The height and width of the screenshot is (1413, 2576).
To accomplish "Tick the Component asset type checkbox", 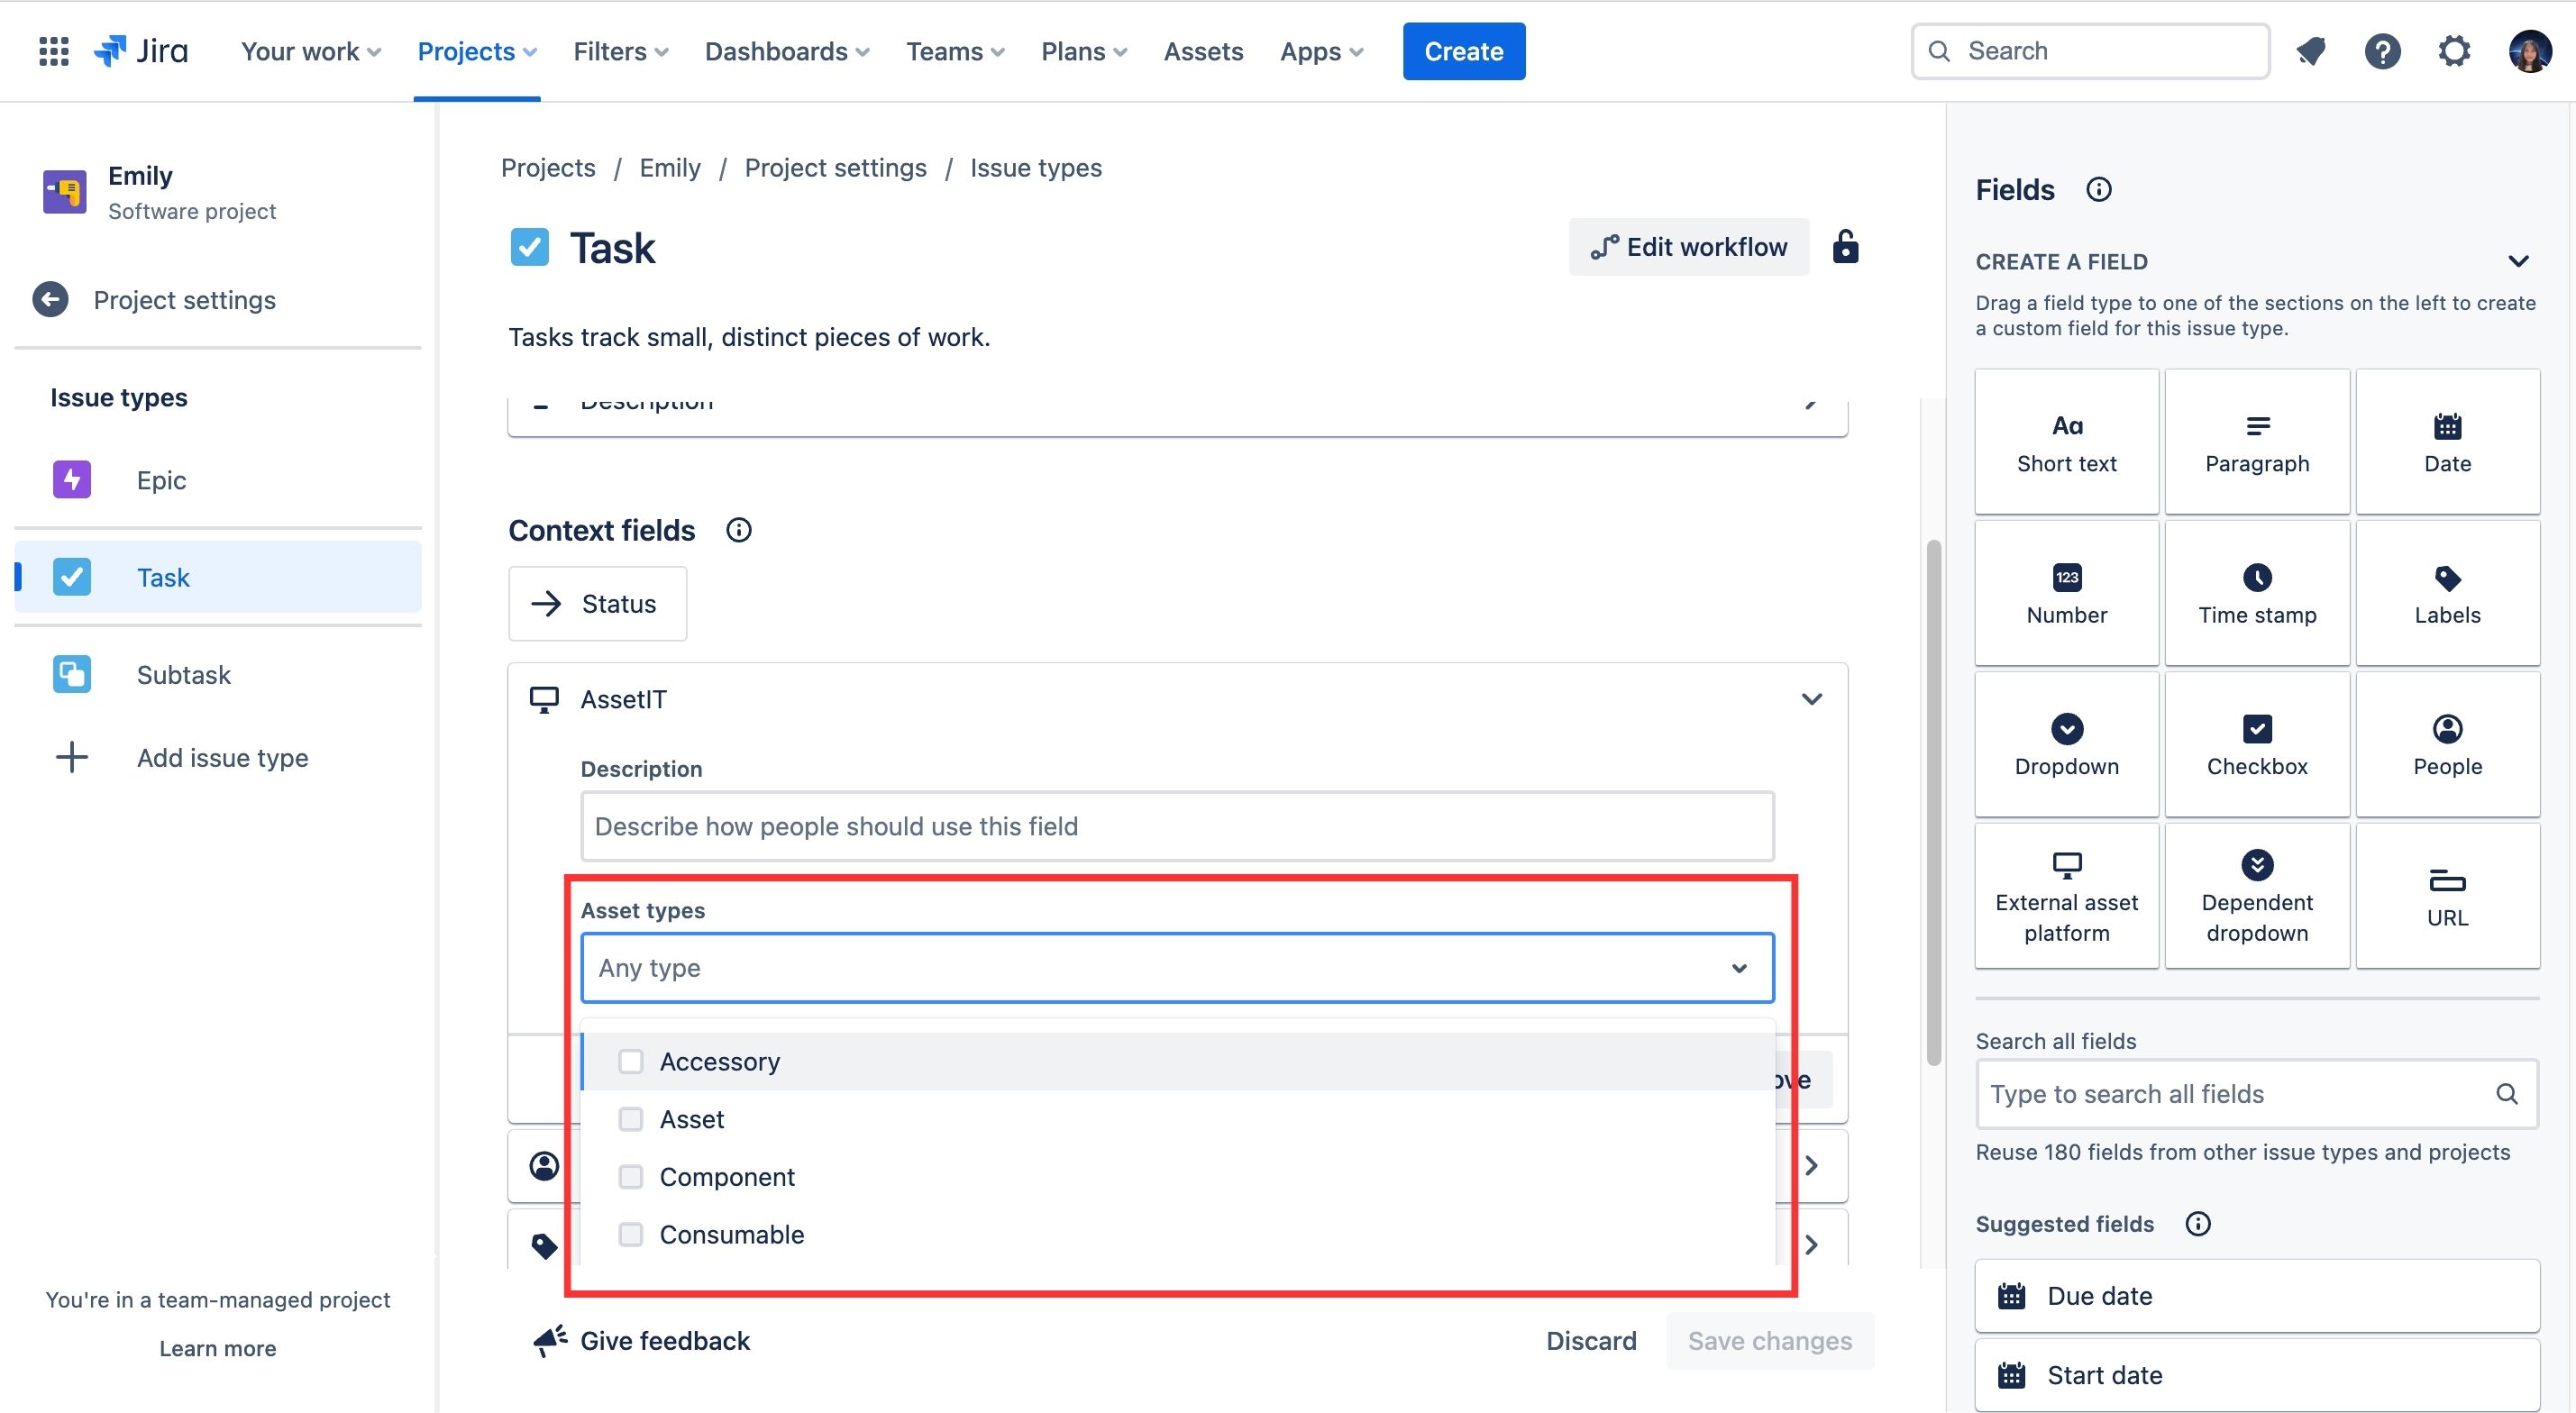I will click(630, 1177).
